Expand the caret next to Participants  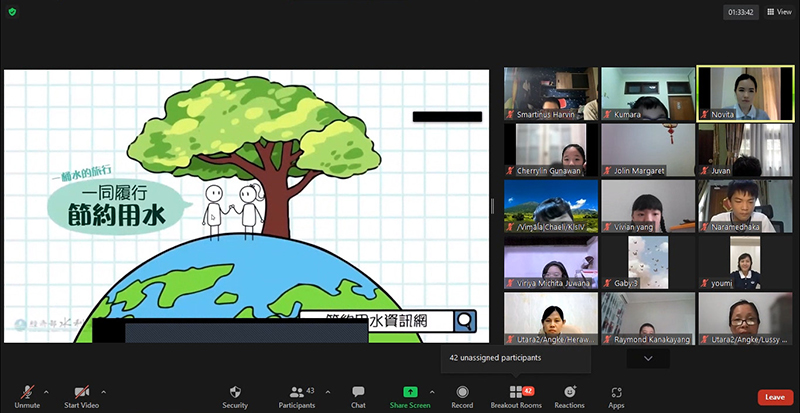(325, 391)
